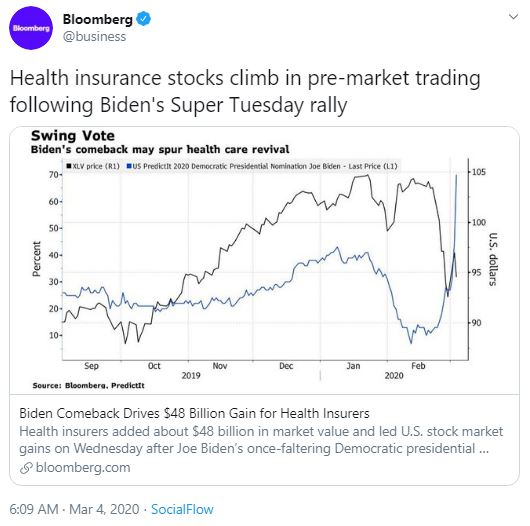Click the 'Source: Bloomberg, PredictIt' caption
The height and width of the screenshot is (526, 530).
click(88, 385)
